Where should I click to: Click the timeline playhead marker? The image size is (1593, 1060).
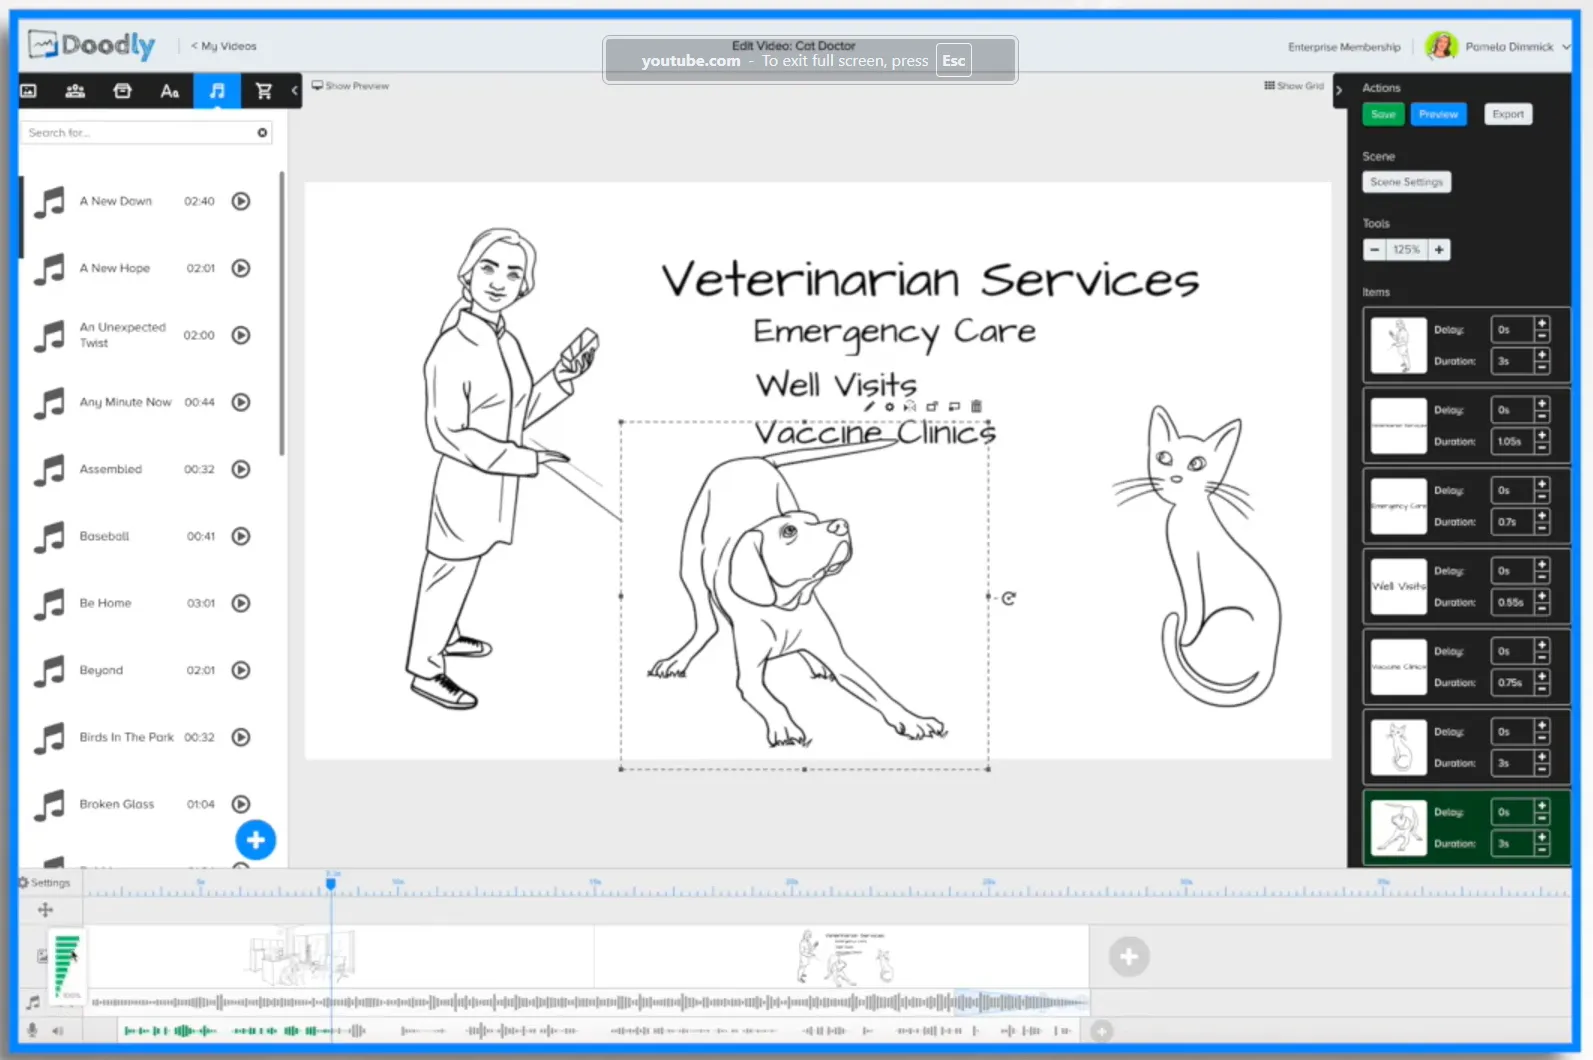[x=331, y=883]
